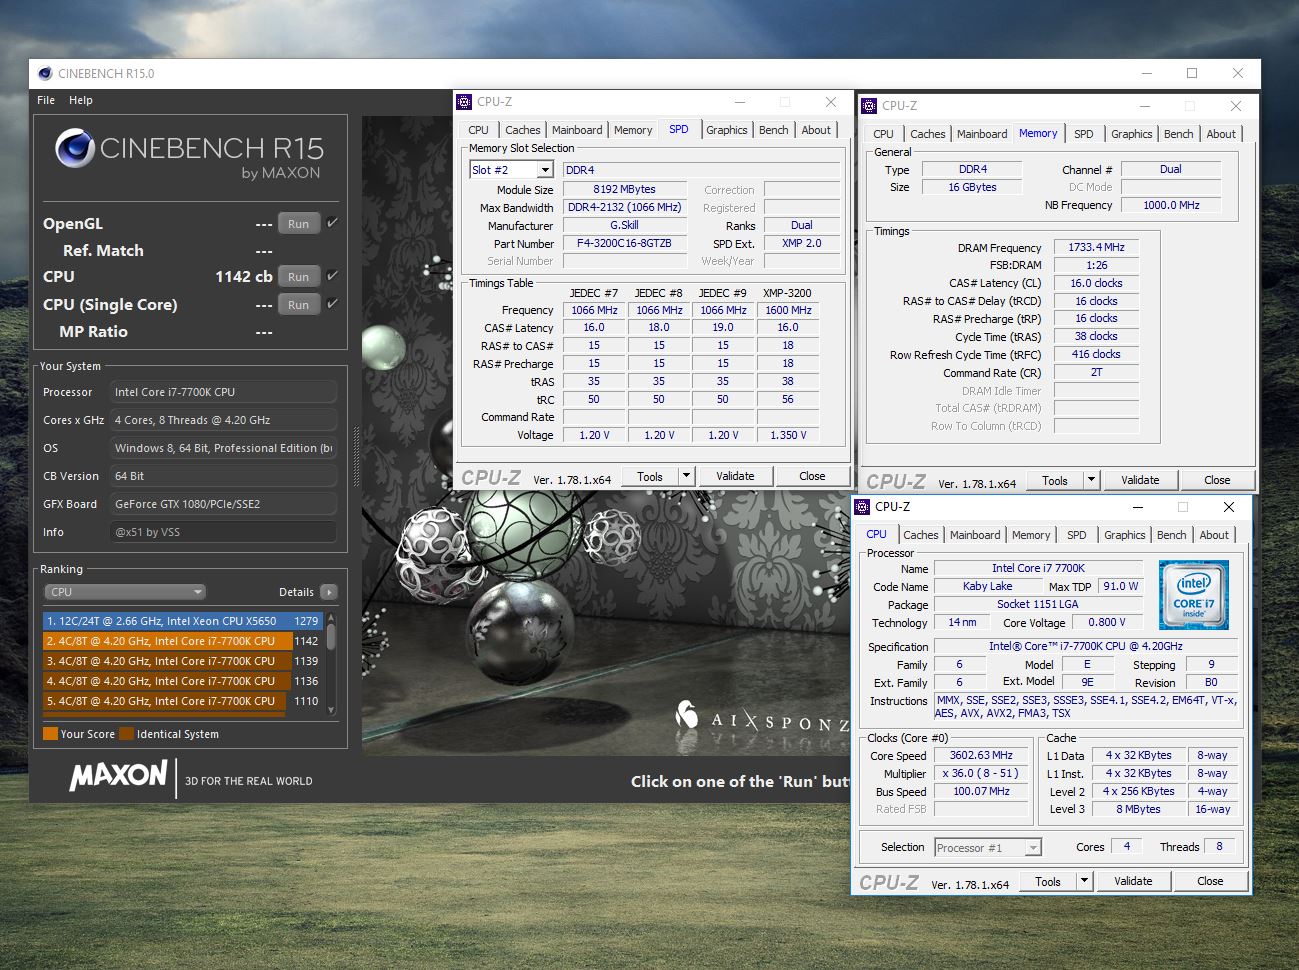The height and width of the screenshot is (970, 1299).
Task: Open Tools dropdown arrow in SPD window
Action: (687, 476)
